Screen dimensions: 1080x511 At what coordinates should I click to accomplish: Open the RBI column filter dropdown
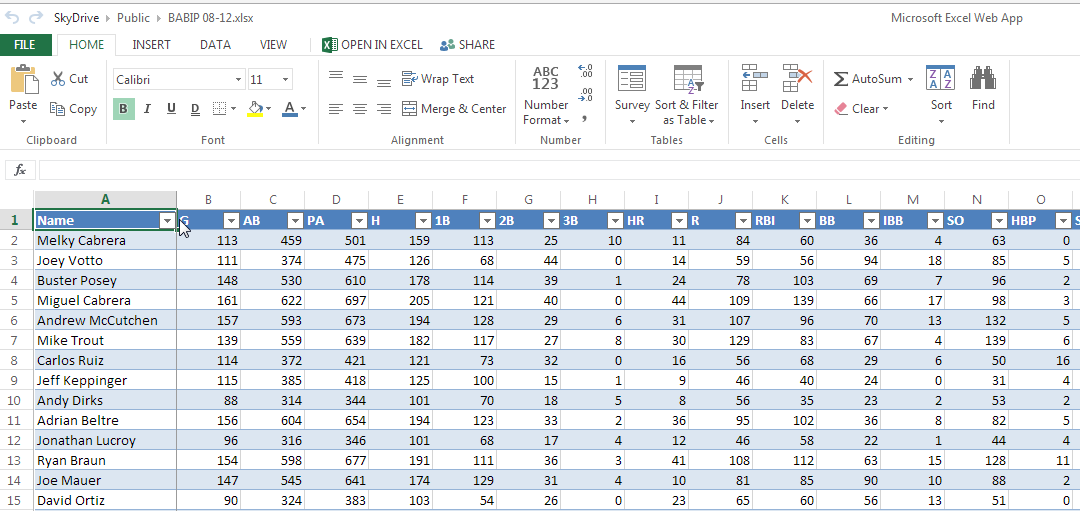click(x=807, y=220)
